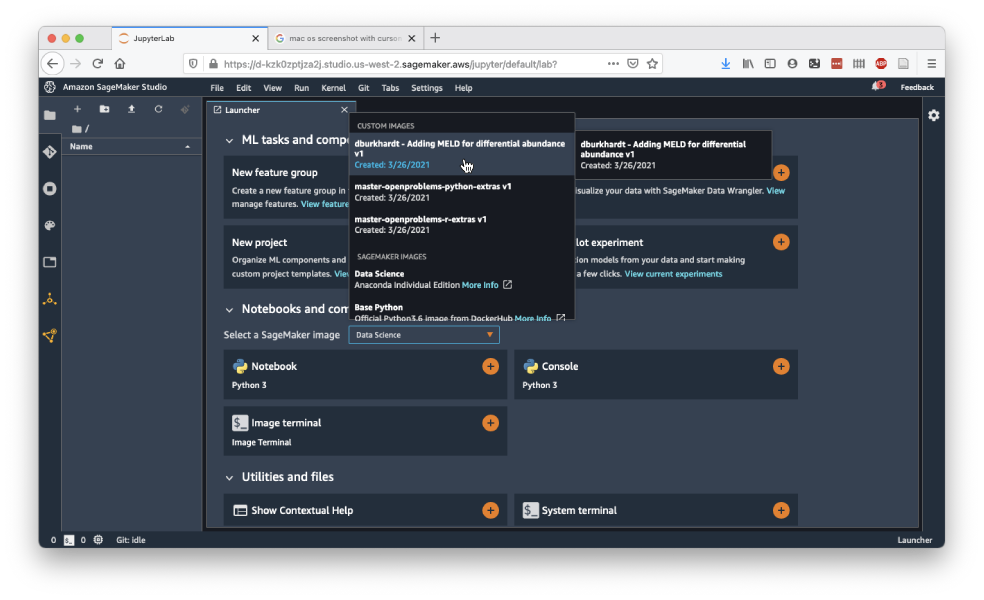The height and width of the screenshot is (600, 984).
Task: Select Base Python SageMaker image
Action: coord(462,312)
